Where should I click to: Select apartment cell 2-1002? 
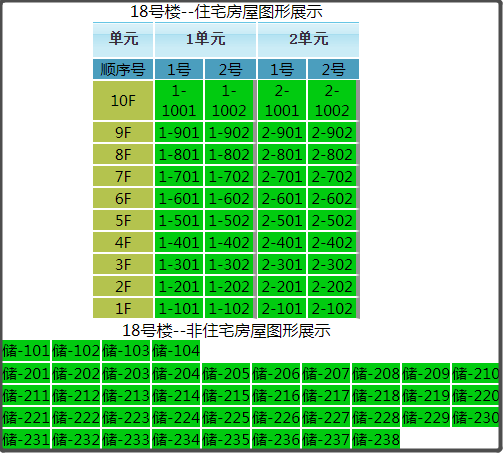coord(332,100)
